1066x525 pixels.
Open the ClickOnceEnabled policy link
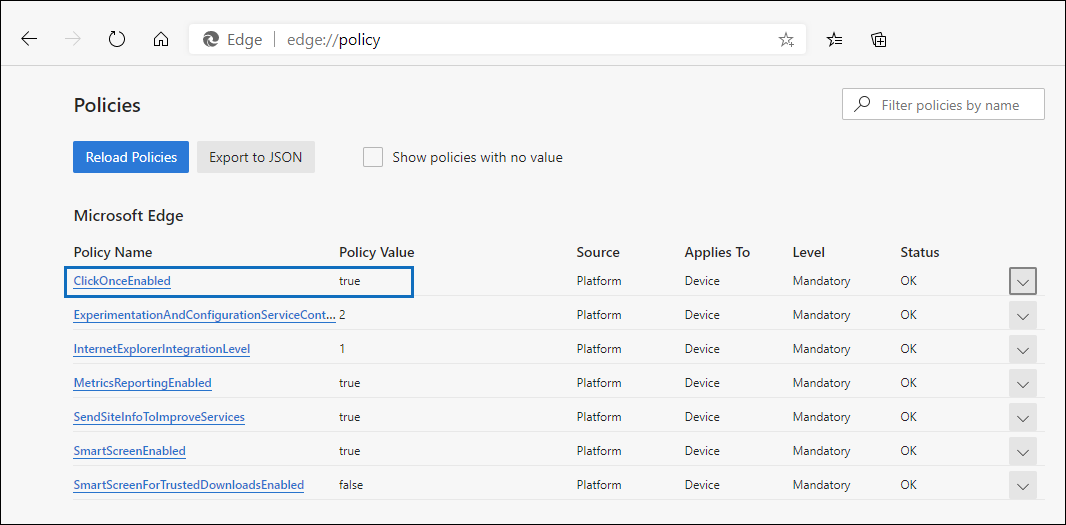pos(122,281)
